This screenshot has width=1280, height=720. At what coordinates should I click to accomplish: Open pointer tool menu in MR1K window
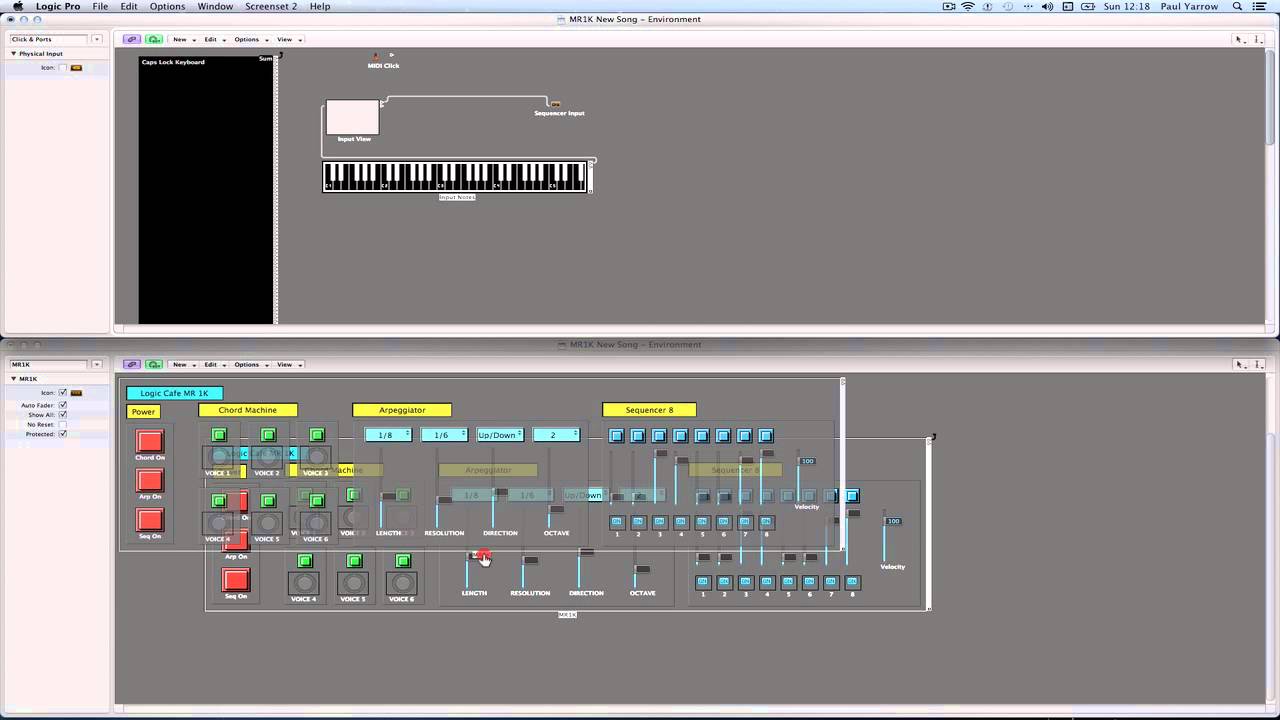point(1241,364)
